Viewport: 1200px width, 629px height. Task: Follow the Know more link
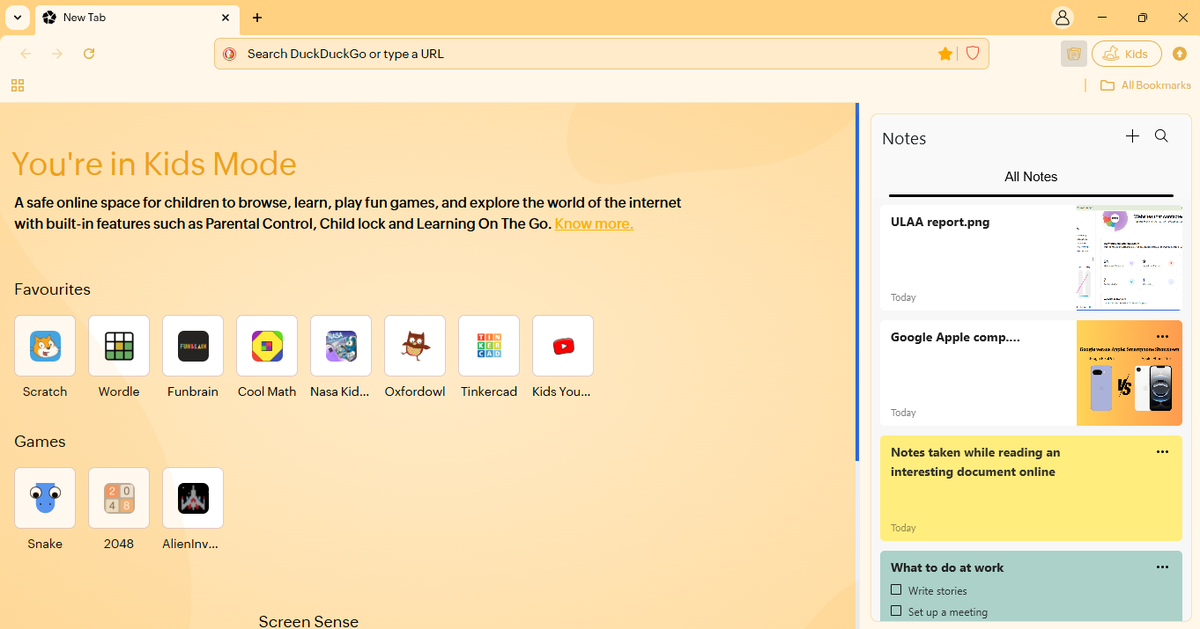[x=594, y=224]
